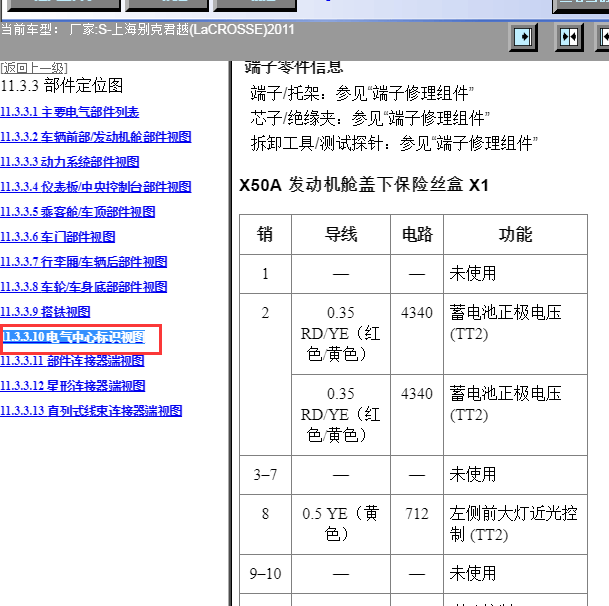609x606 pixels.
Task: Click 未使用 in pin 1 row
Action: [x=515, y=274]
